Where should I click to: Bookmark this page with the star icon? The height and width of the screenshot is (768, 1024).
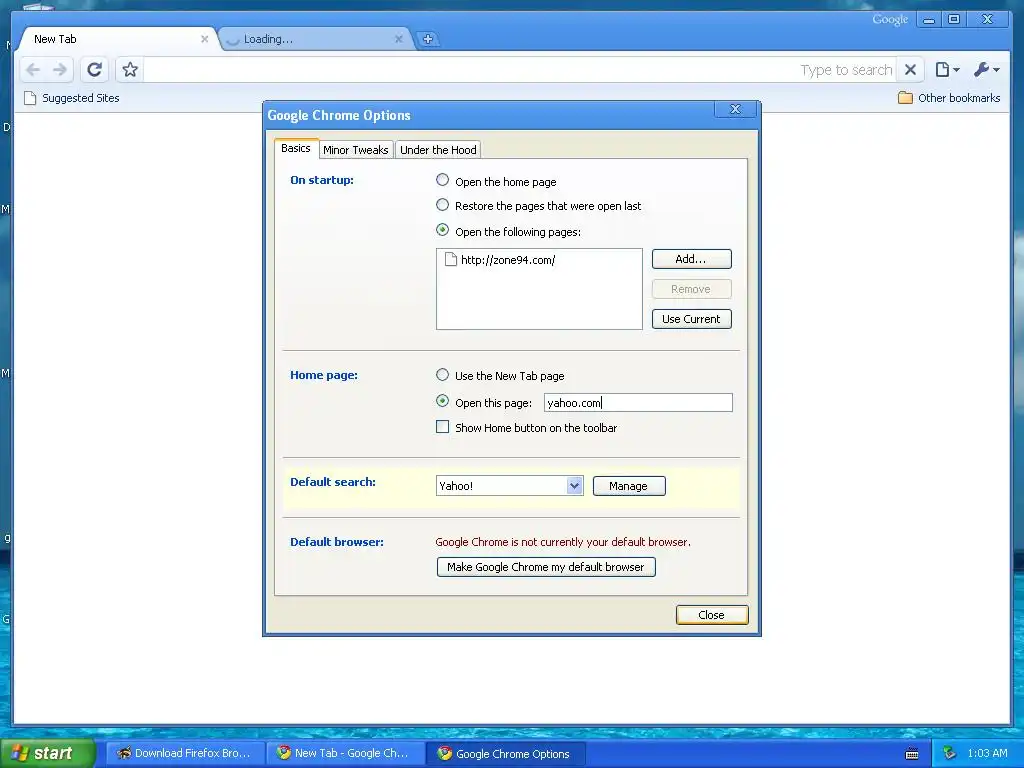[x=130, y=69]
